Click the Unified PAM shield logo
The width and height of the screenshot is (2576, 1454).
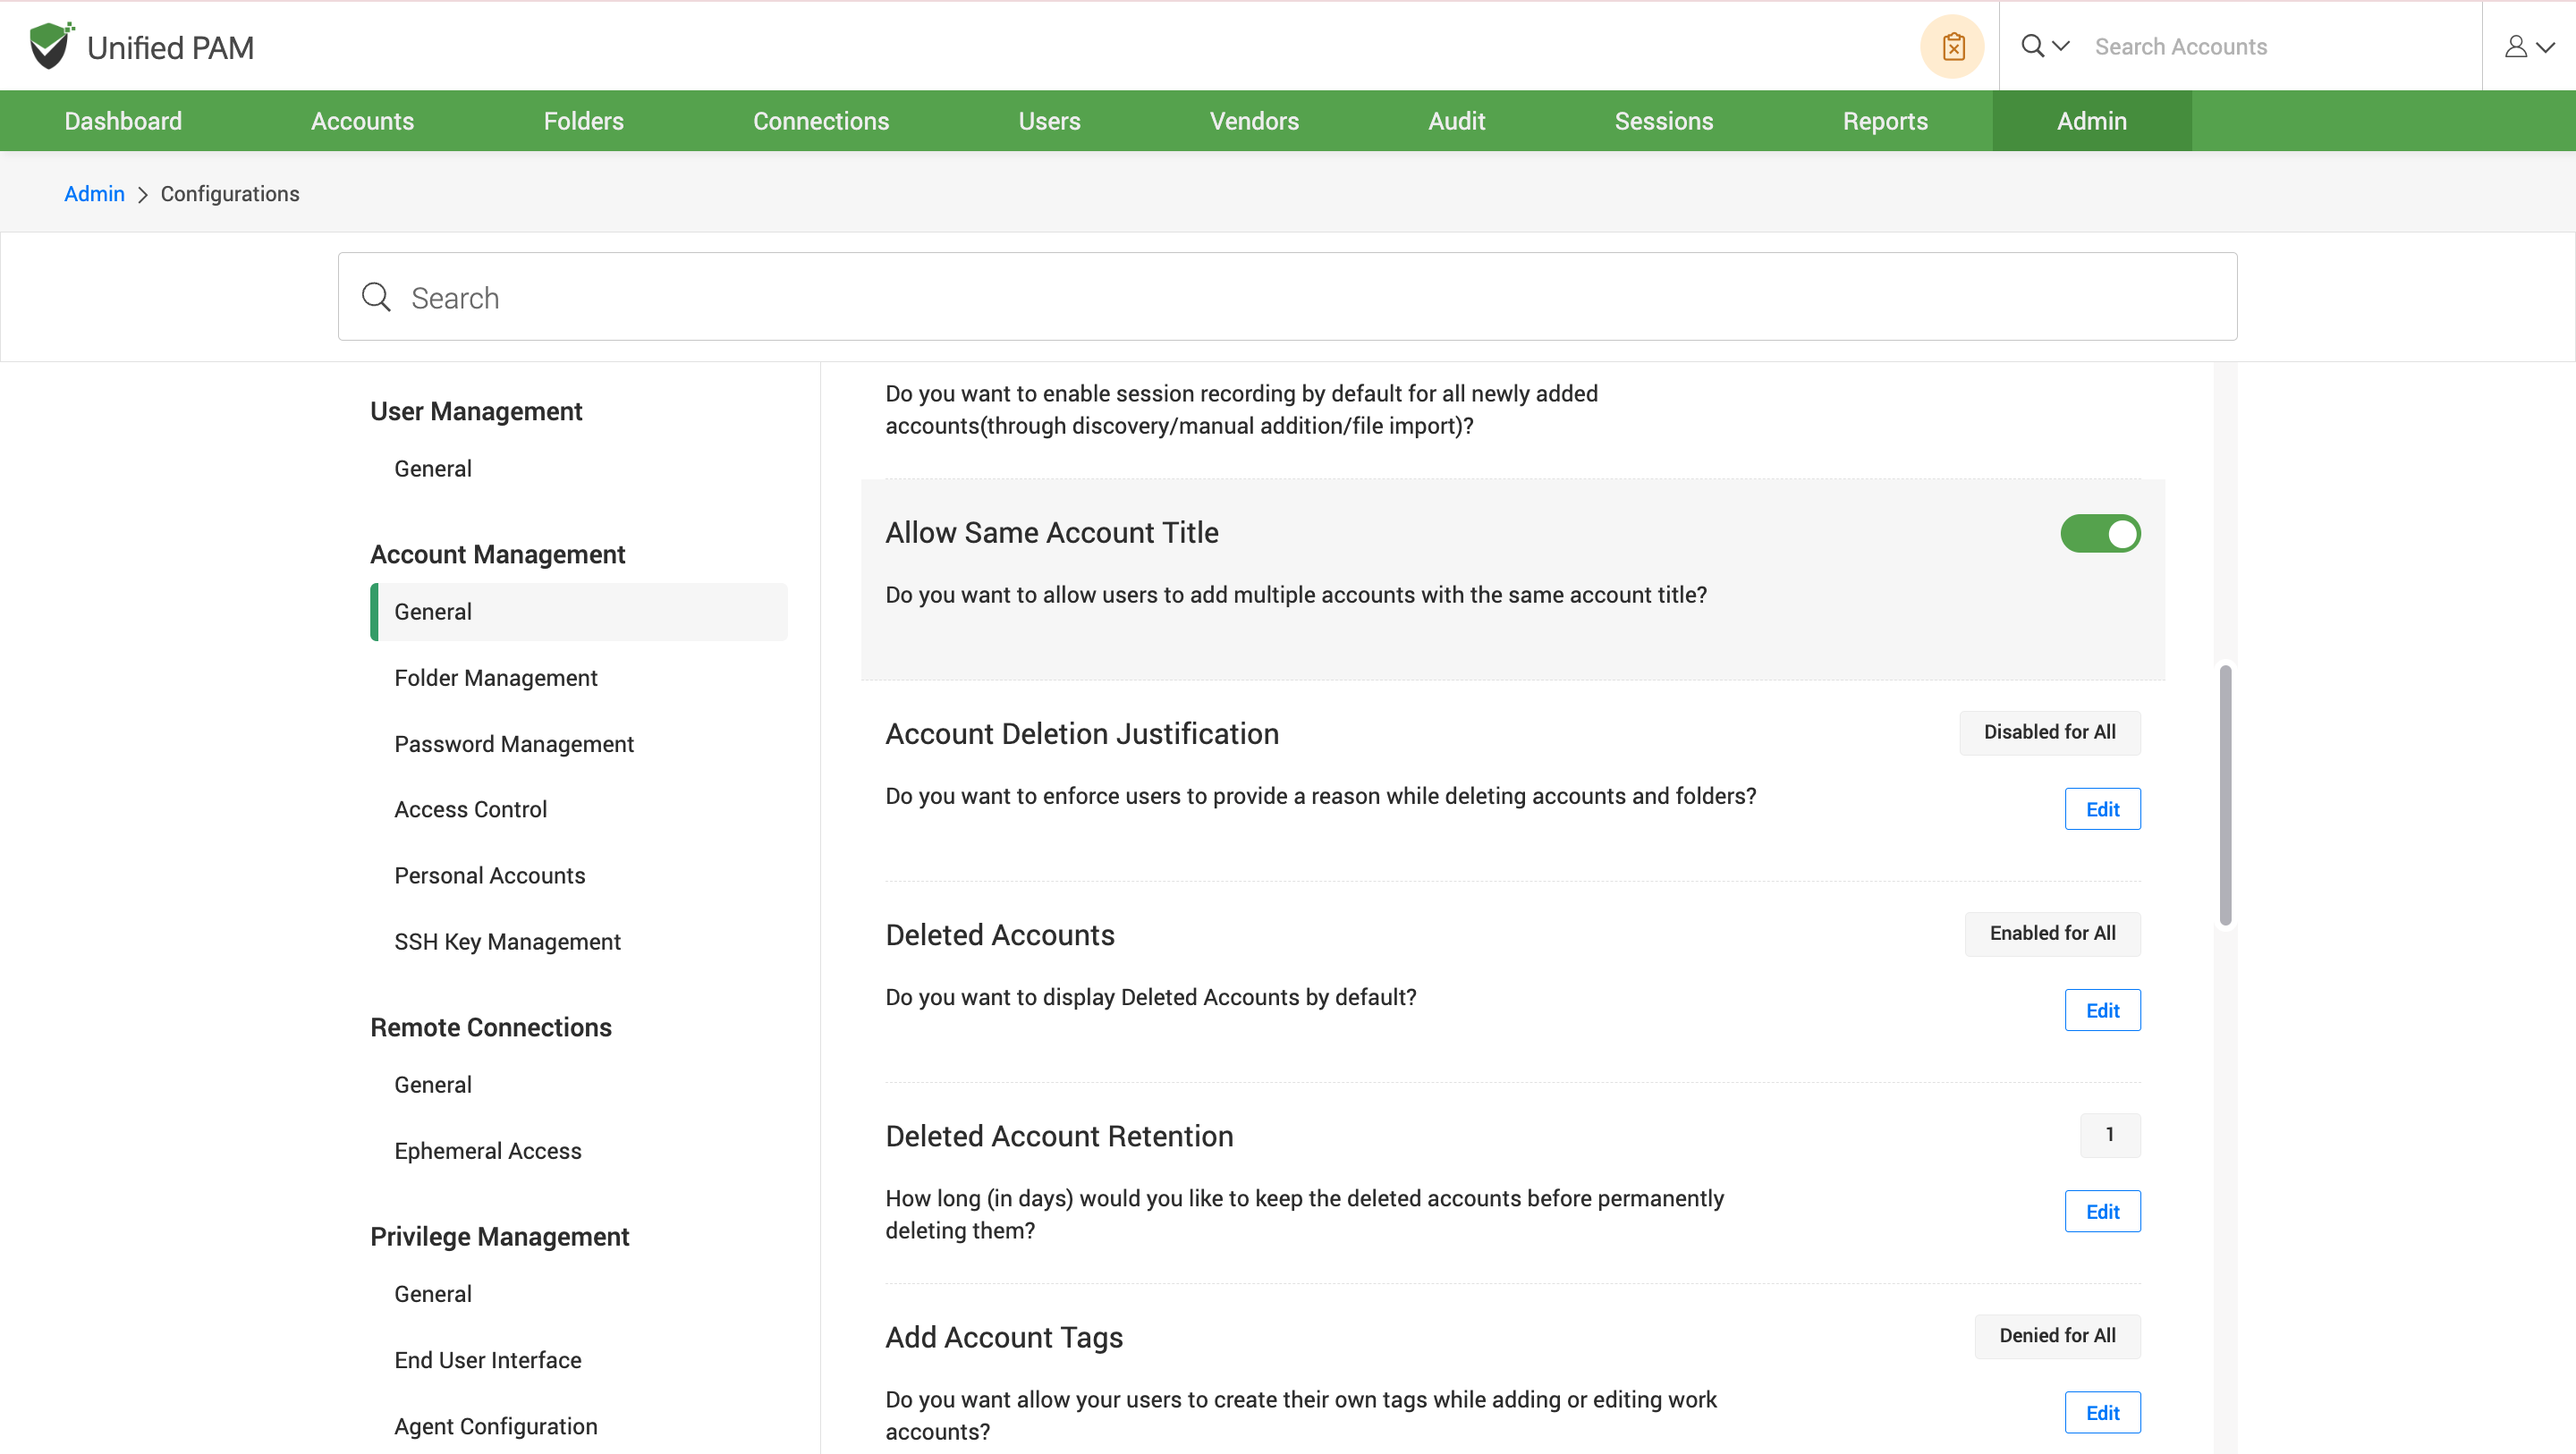(50, 46)
